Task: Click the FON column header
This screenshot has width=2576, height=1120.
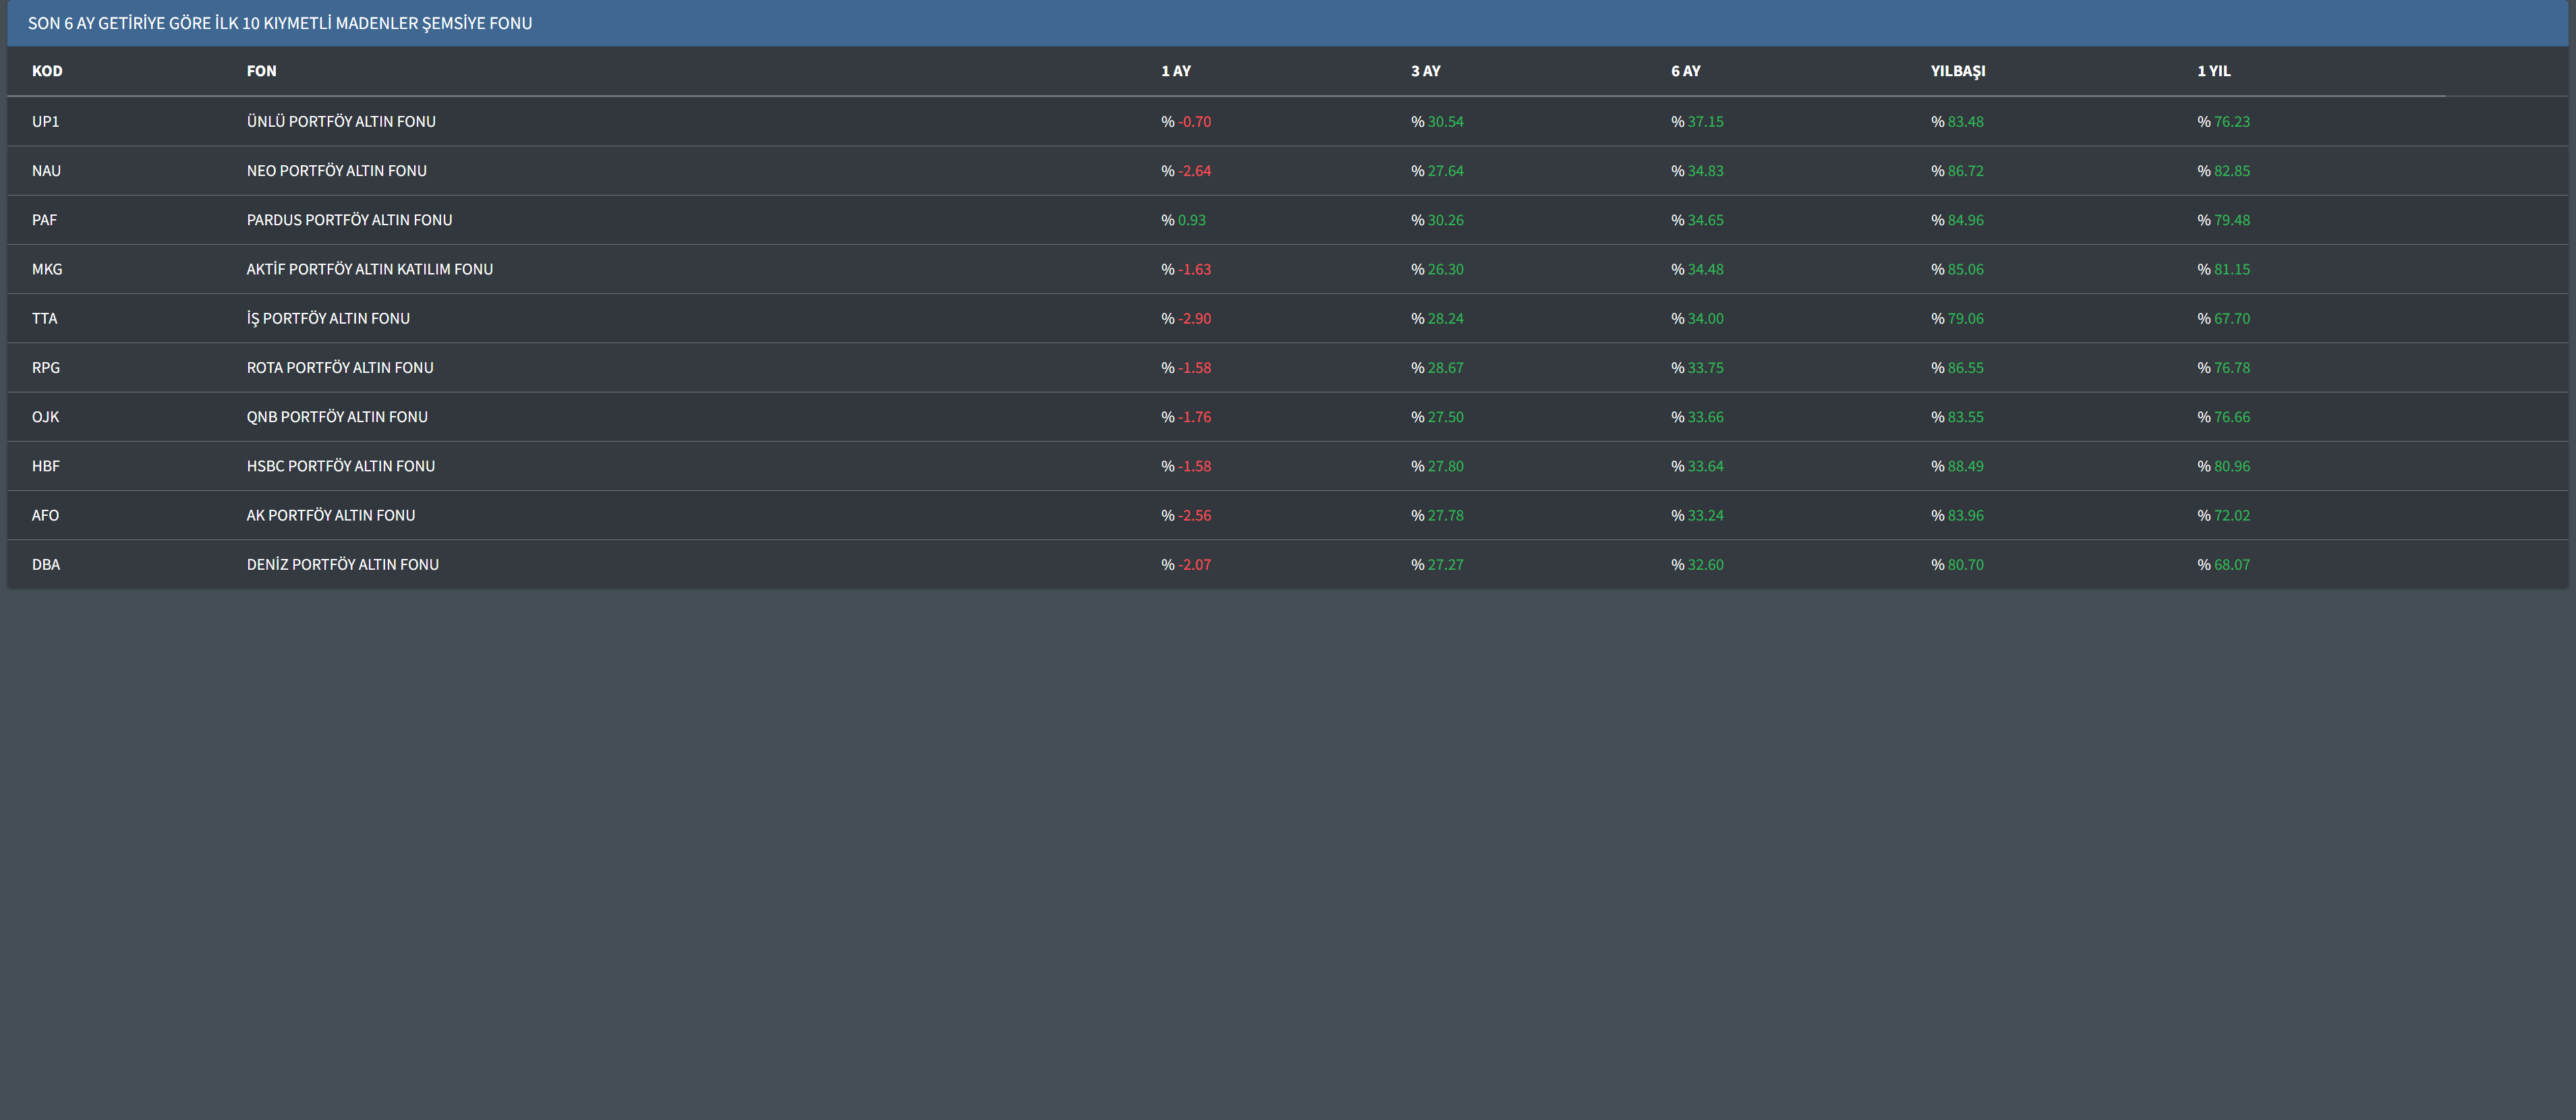Action: [261, 71]
